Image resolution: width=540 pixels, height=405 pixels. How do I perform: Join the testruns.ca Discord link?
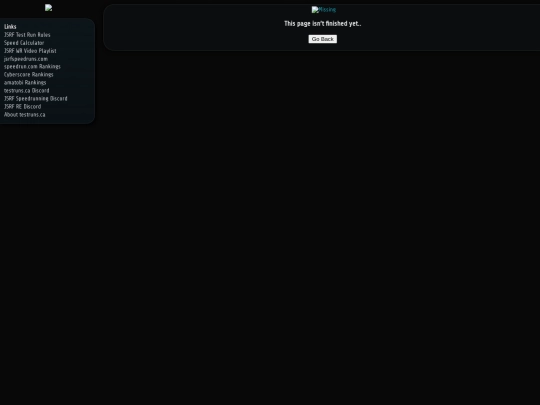click(x=27, y=91)
